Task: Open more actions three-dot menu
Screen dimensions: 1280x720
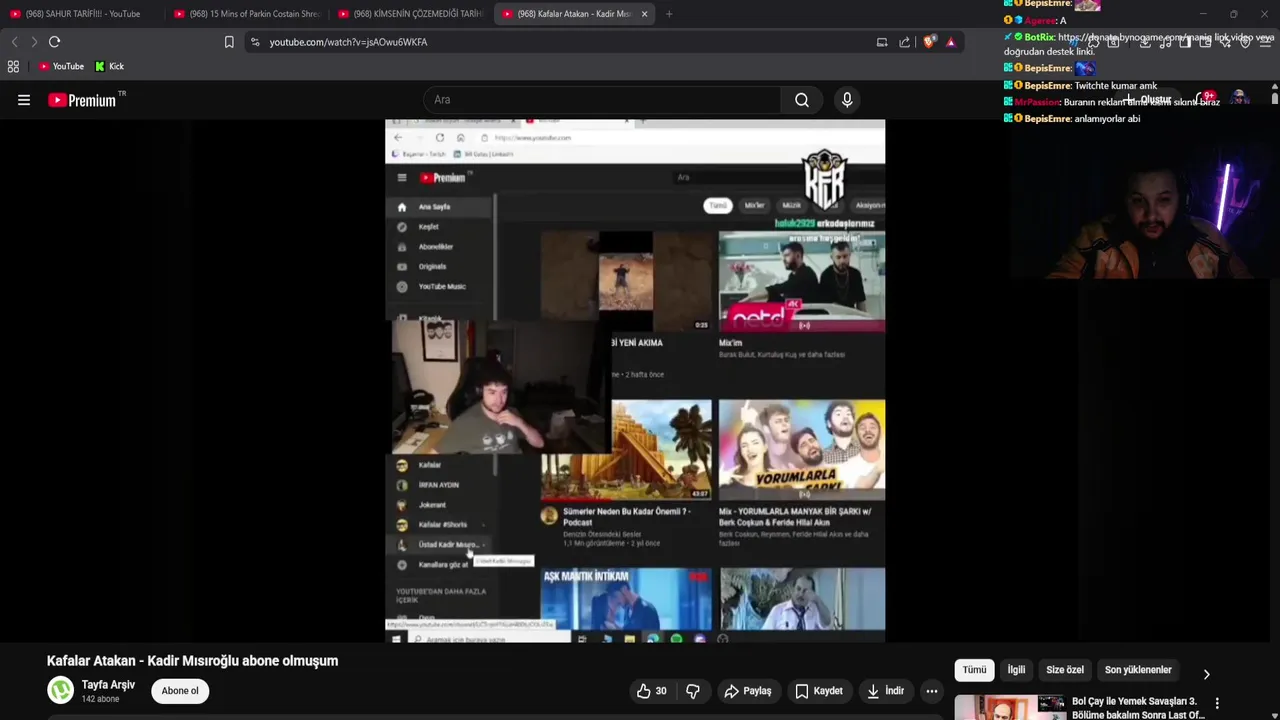Action: pos(932,691)
